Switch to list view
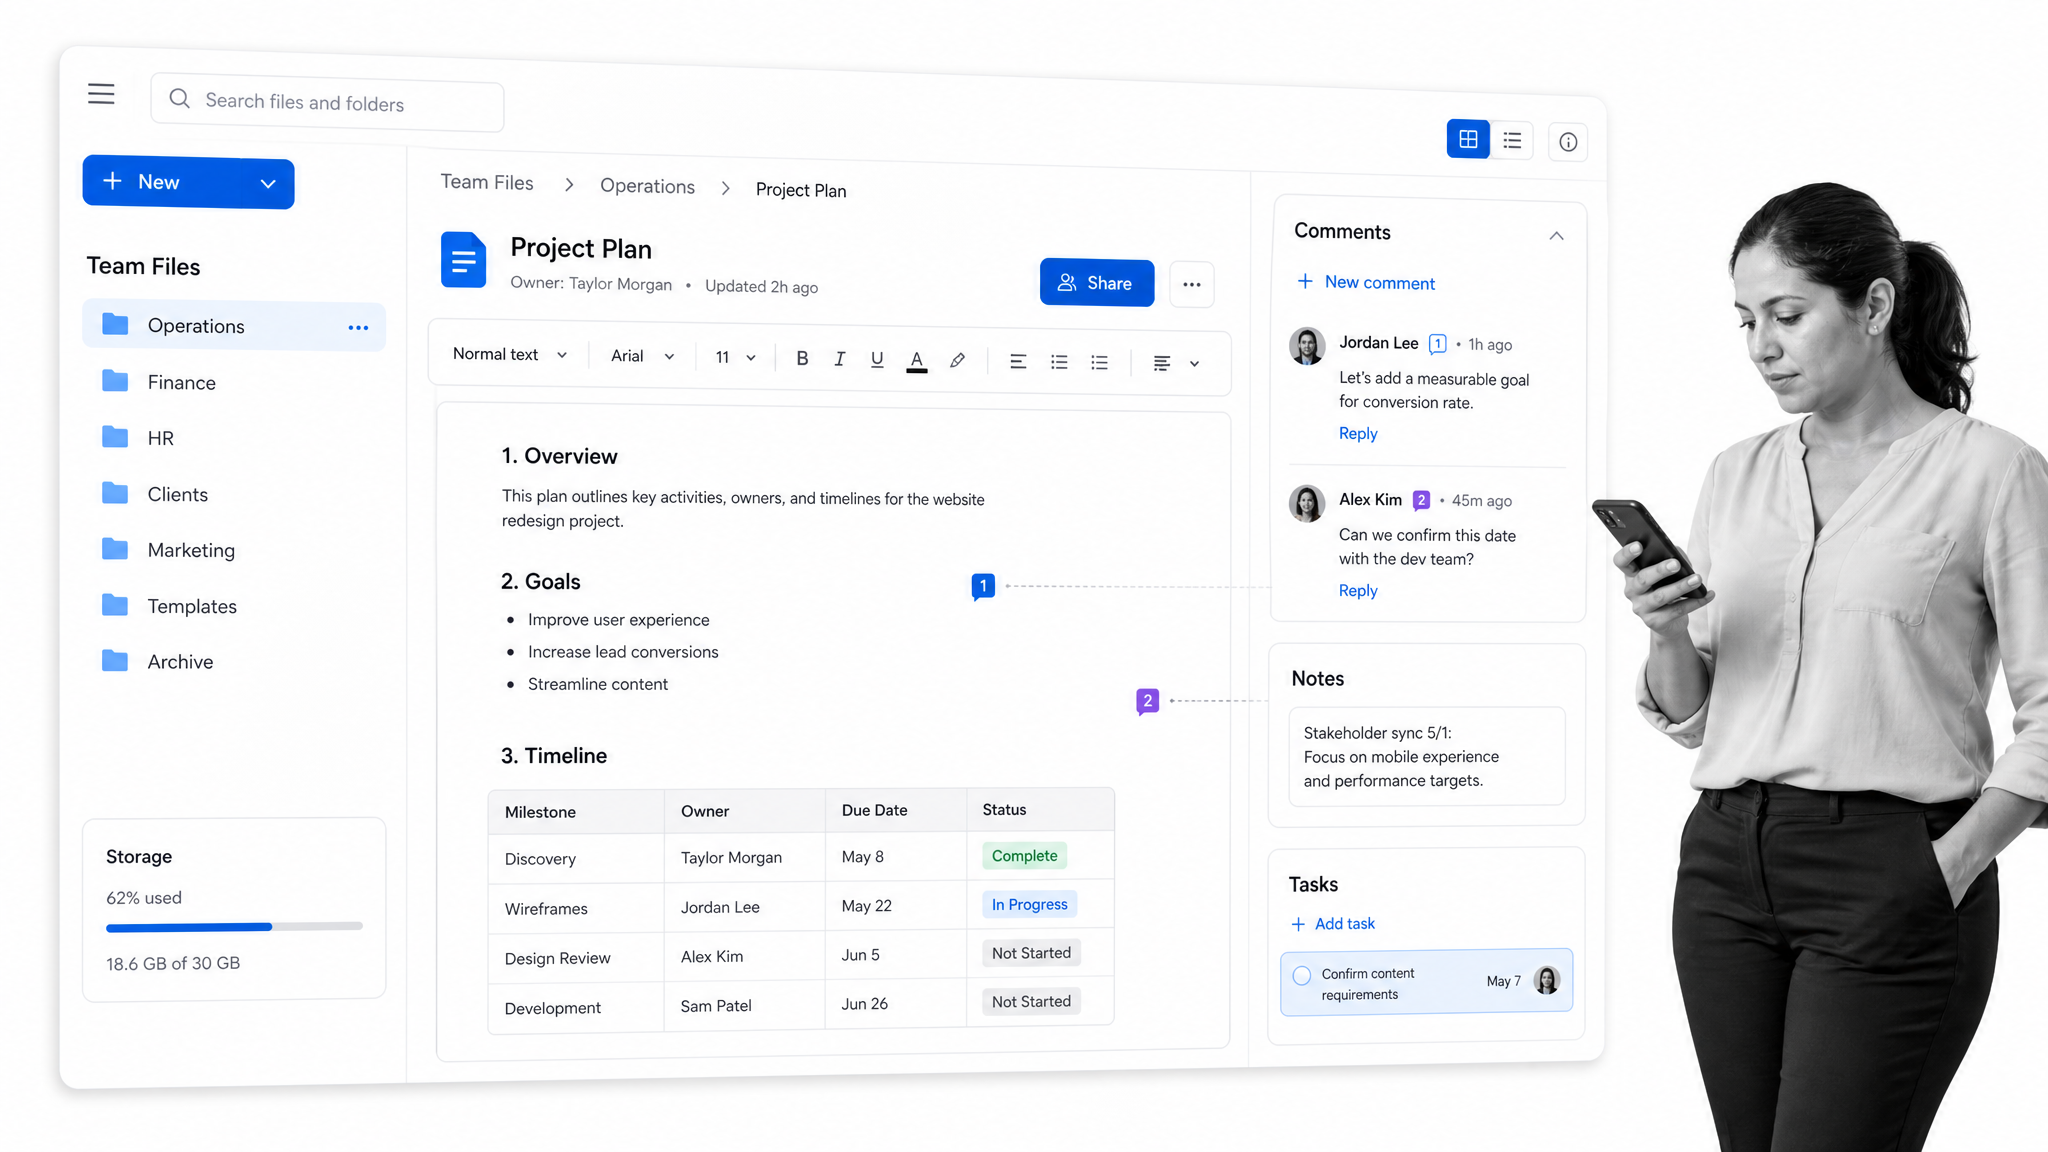This screenshot has width=2048, height=1152. coord(1512,141)
